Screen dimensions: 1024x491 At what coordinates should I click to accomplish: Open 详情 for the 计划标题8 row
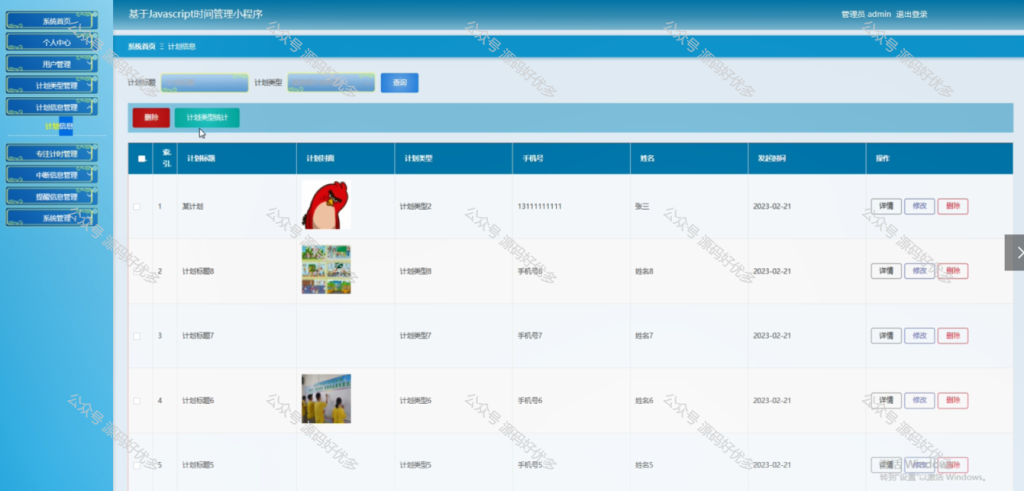[886, 271]
